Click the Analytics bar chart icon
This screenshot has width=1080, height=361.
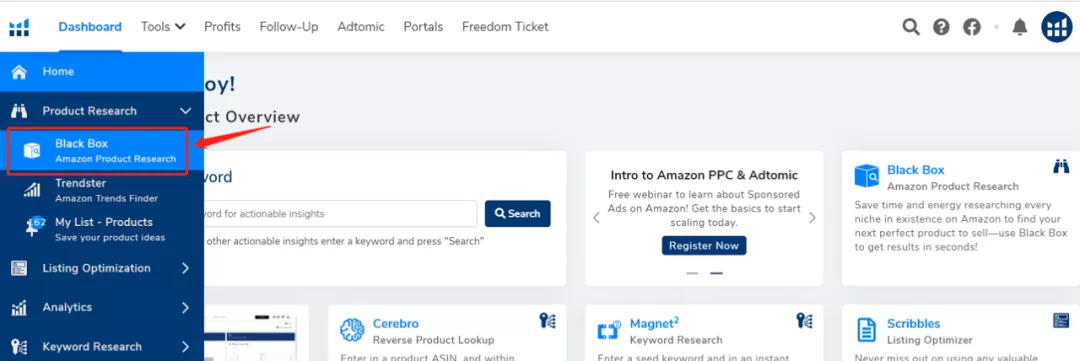click(x=19, y=307)
